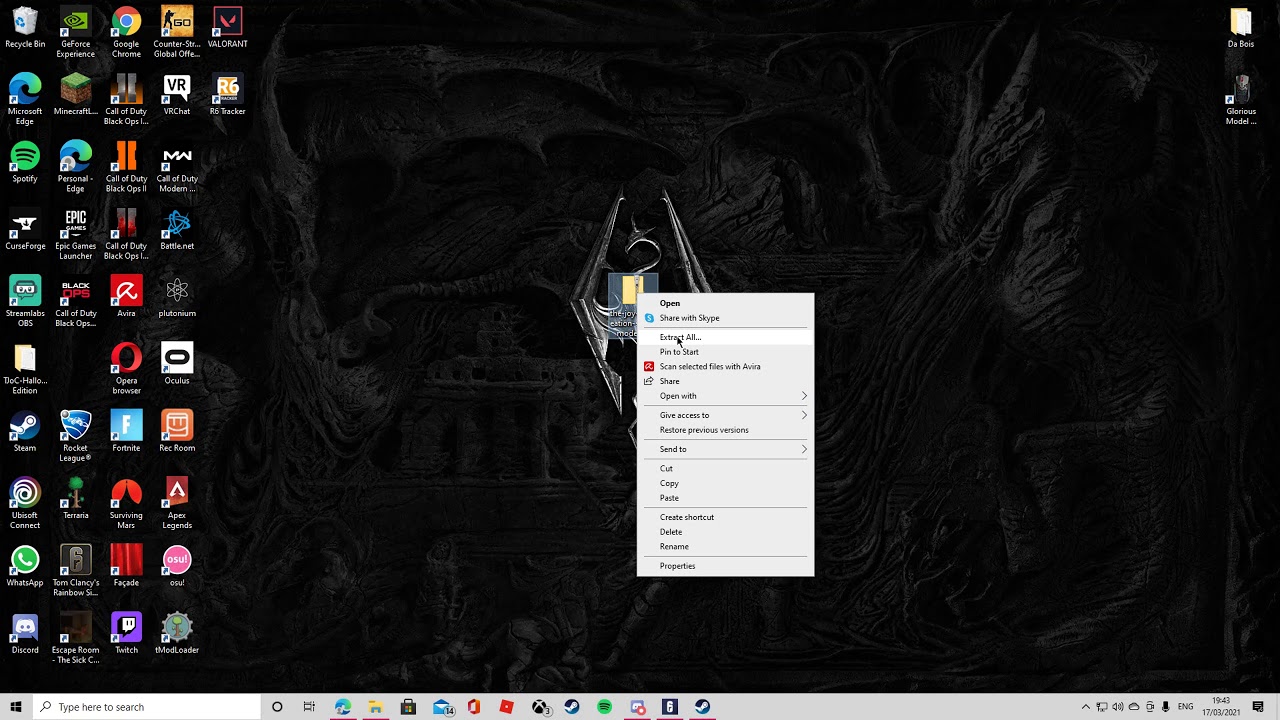Select the Ubisoft Connect desktop icon
1280x720 pixels.
[x=25, y=503]
